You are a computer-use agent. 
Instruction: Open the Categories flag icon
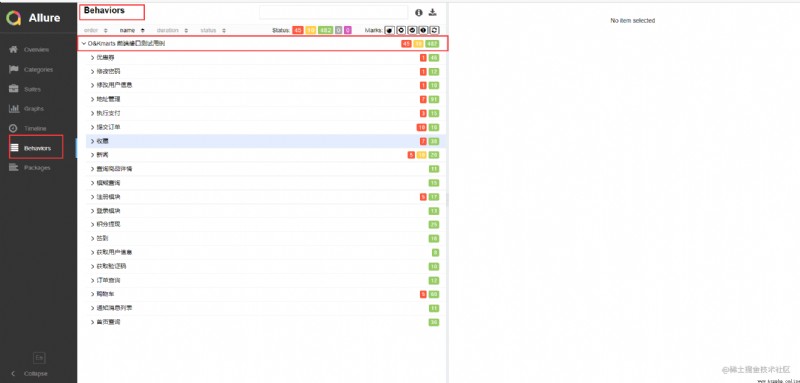click(14, 69)
